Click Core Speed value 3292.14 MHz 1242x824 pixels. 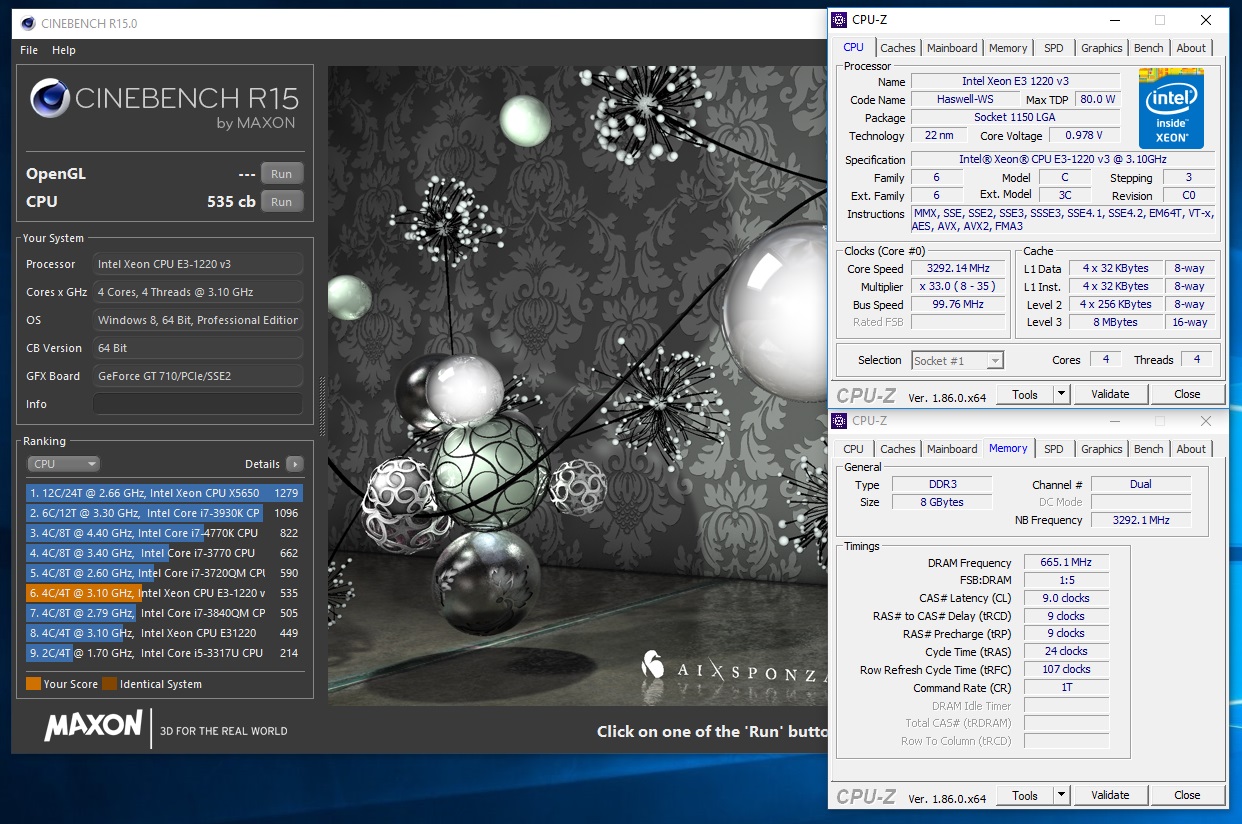click(x=958, y=269)
